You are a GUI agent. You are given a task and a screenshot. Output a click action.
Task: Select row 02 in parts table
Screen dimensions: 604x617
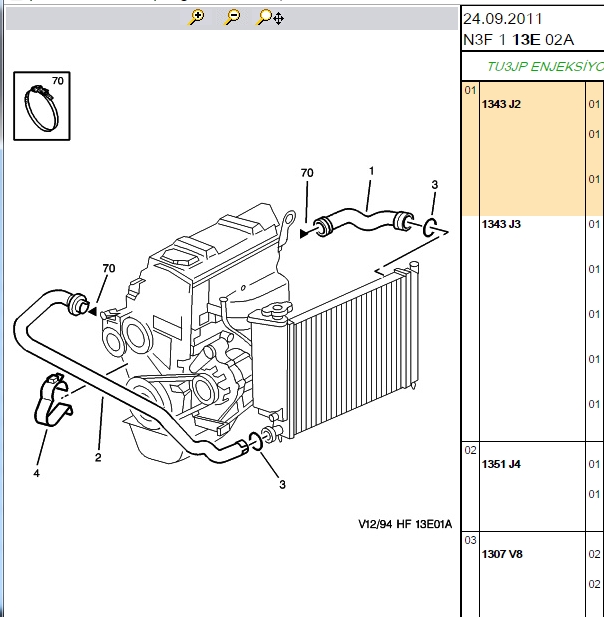click(470, 450)
